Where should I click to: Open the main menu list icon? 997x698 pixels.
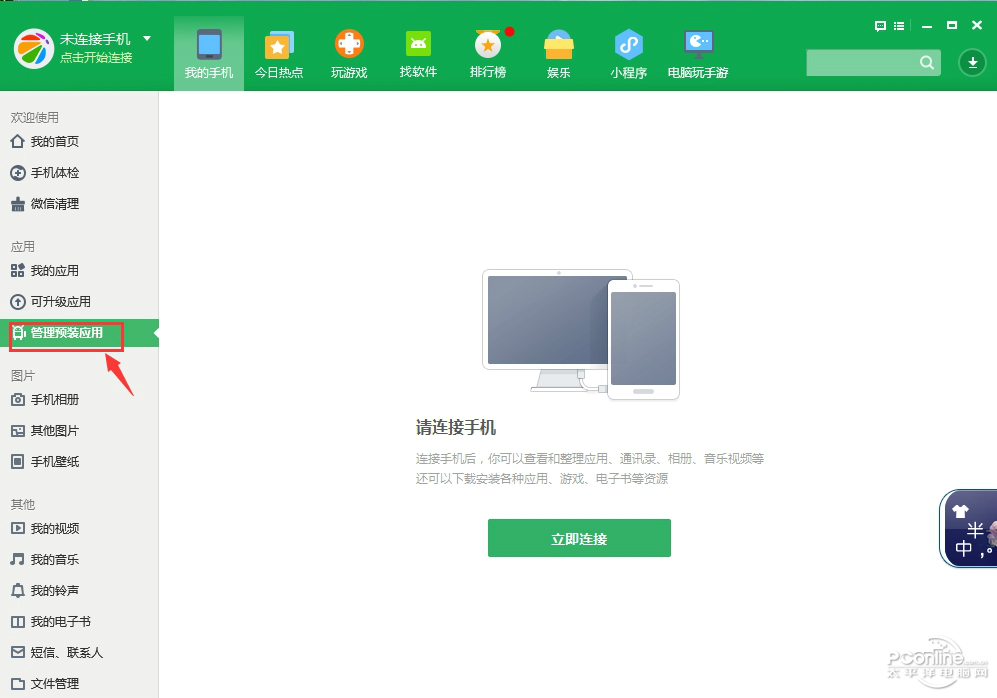(x=898, y=26)
